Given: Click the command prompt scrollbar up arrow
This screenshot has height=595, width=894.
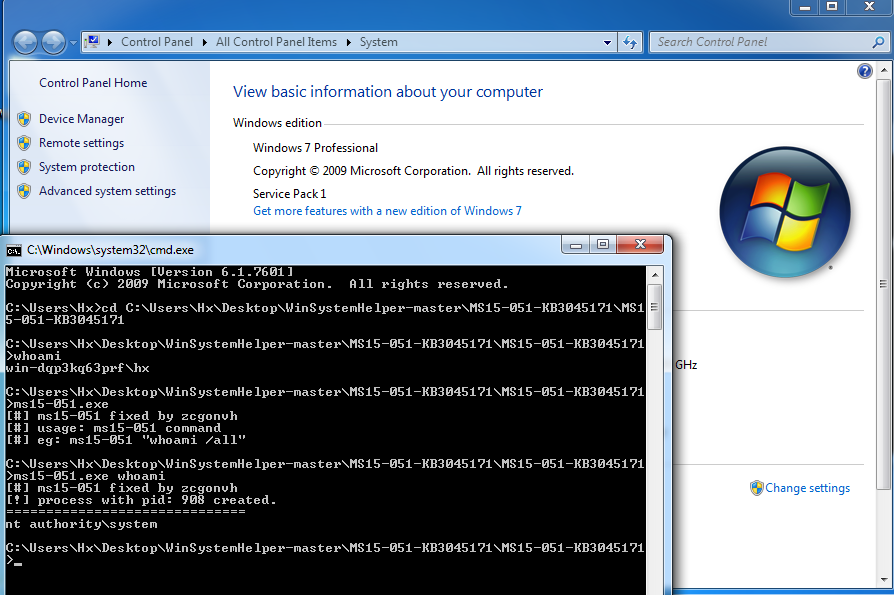Looking at the screenshot, I should coord(655,273).
